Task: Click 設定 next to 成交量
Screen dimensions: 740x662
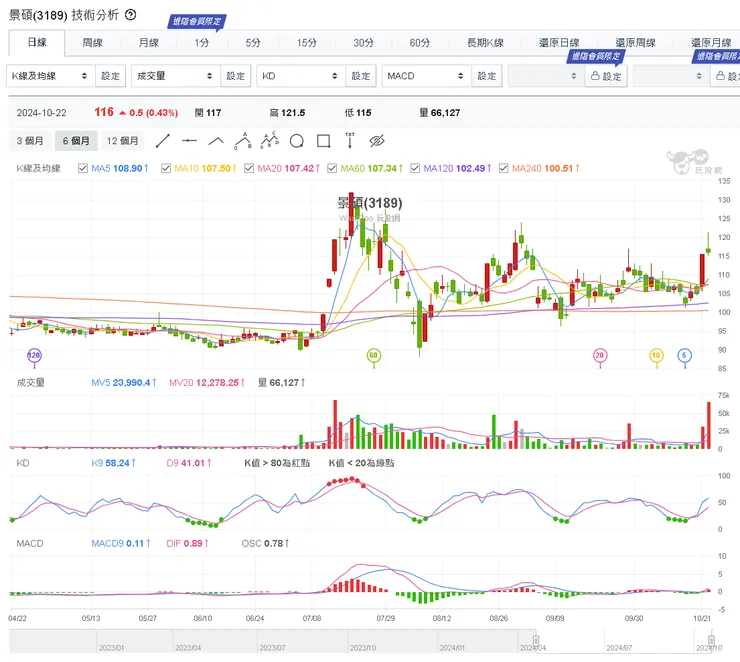Action: pyautogui.click(x=235, y=76)
